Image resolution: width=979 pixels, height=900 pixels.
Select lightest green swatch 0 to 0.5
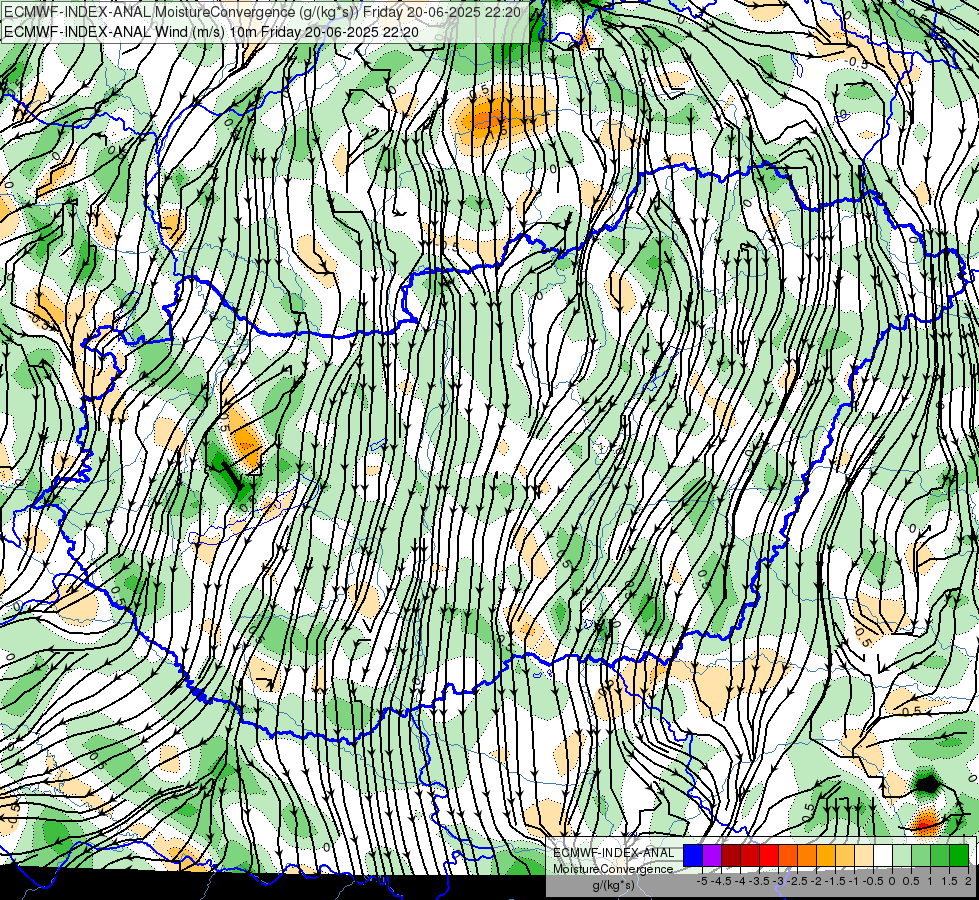(902, 856)
